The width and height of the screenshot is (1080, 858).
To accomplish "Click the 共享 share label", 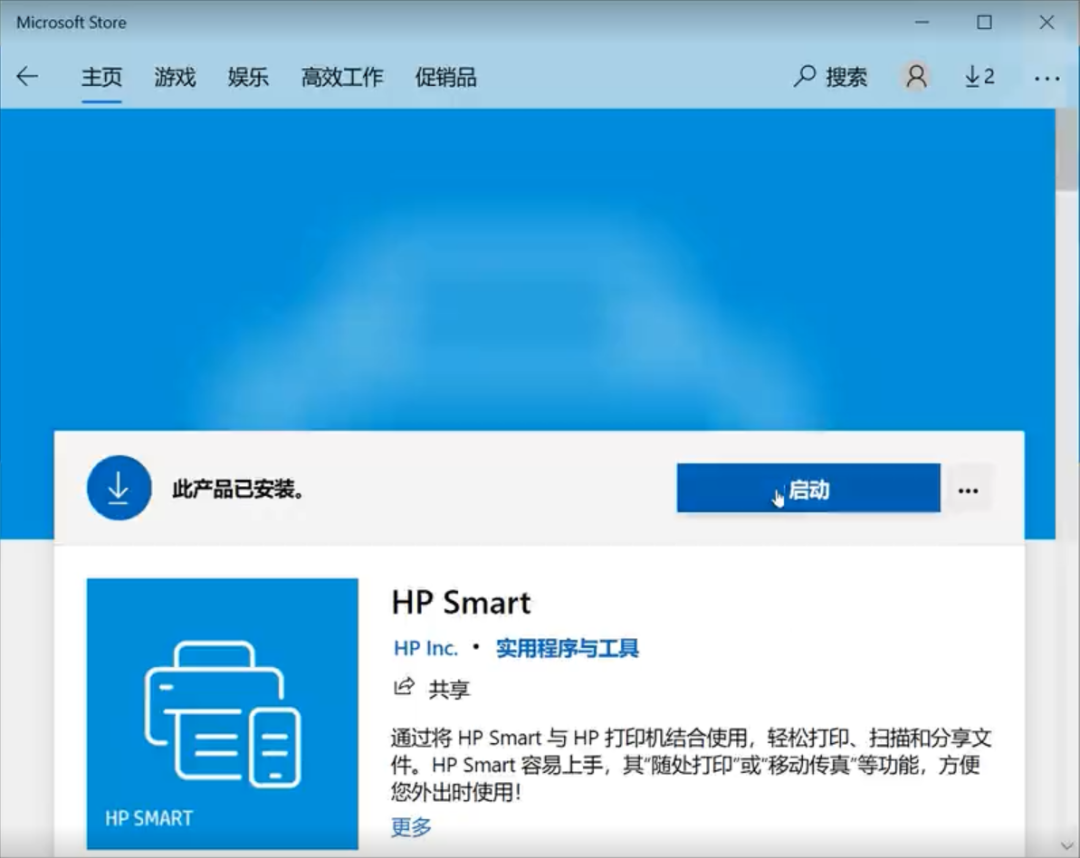I will (x=449, y=689).
